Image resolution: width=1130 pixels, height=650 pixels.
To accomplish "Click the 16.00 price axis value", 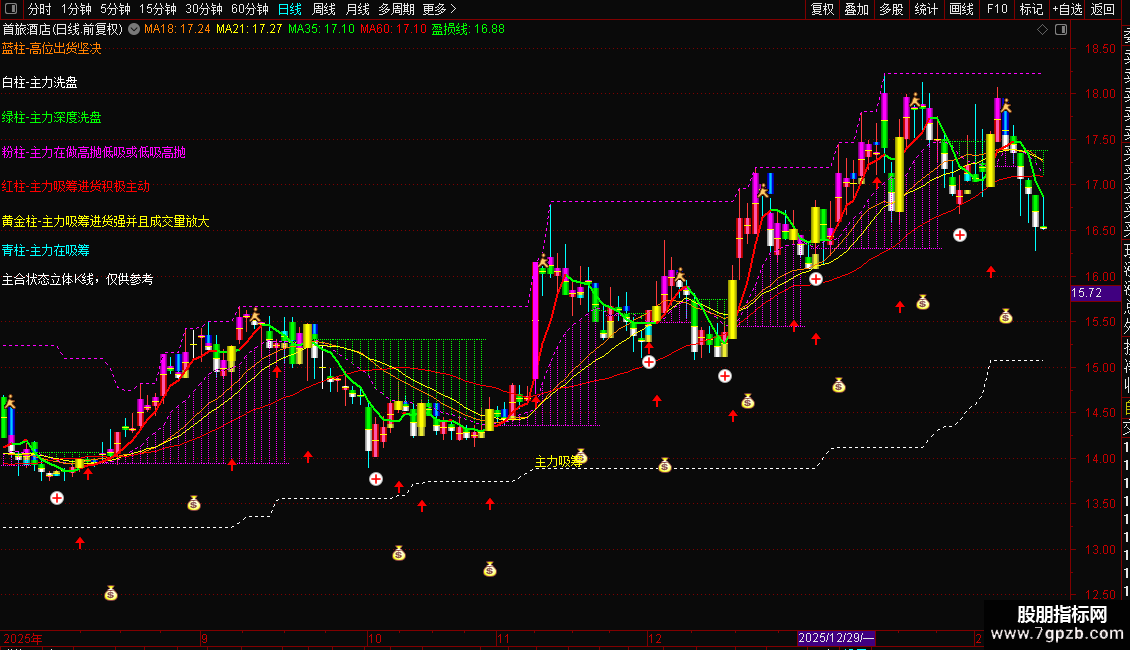I will (x=1100, y=277).
